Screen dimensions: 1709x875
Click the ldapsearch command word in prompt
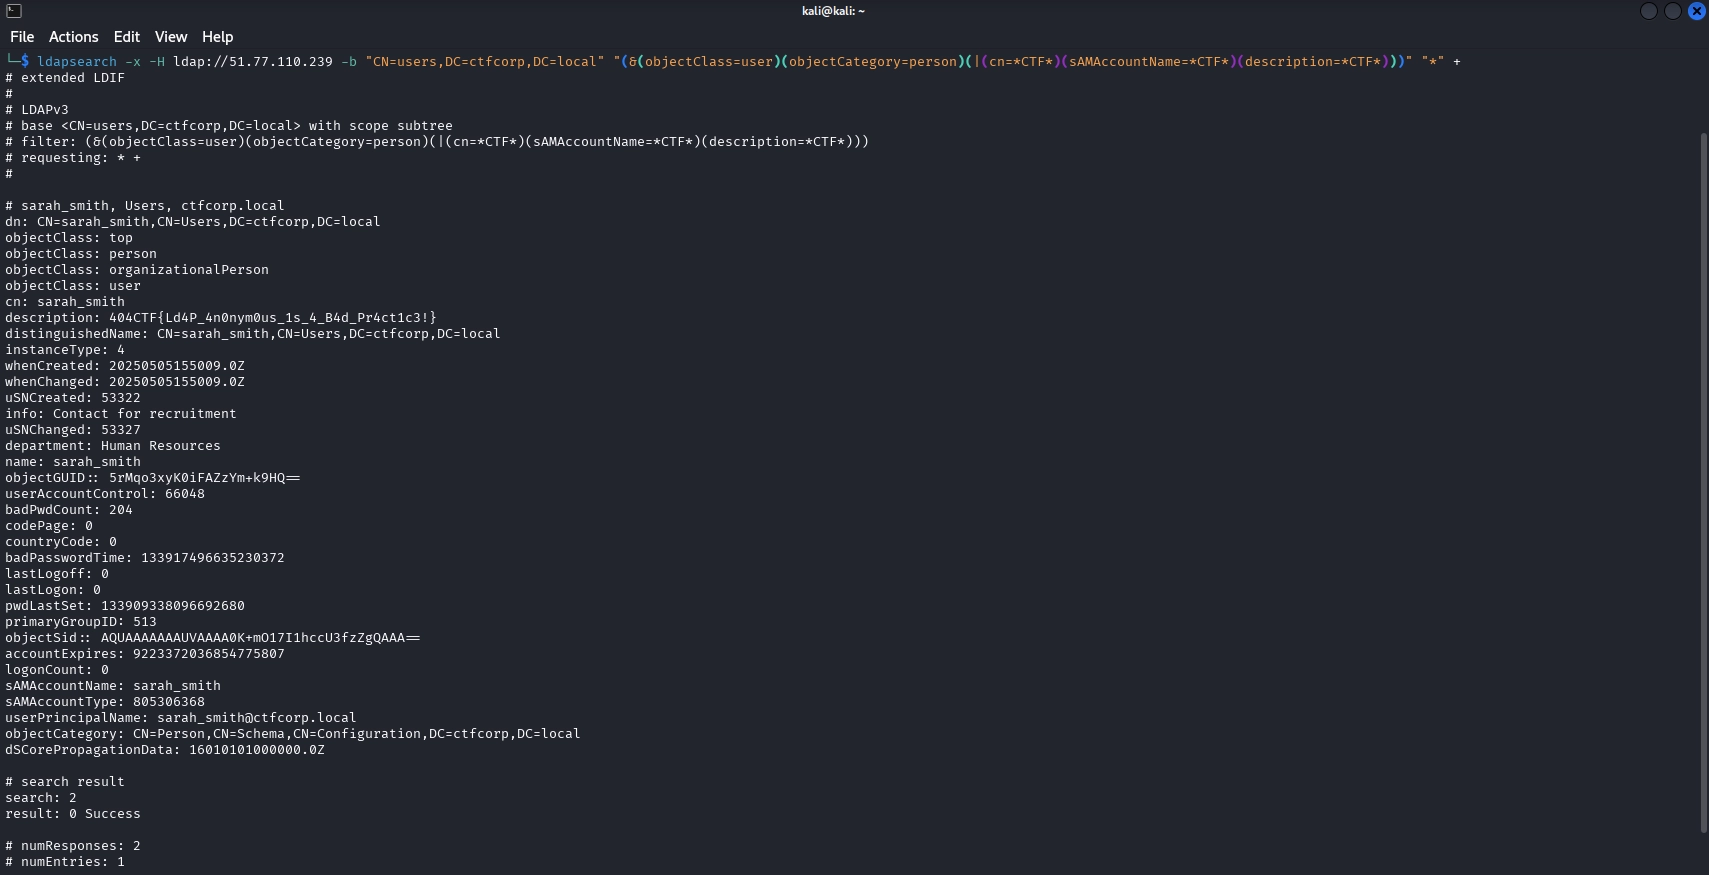77,62
